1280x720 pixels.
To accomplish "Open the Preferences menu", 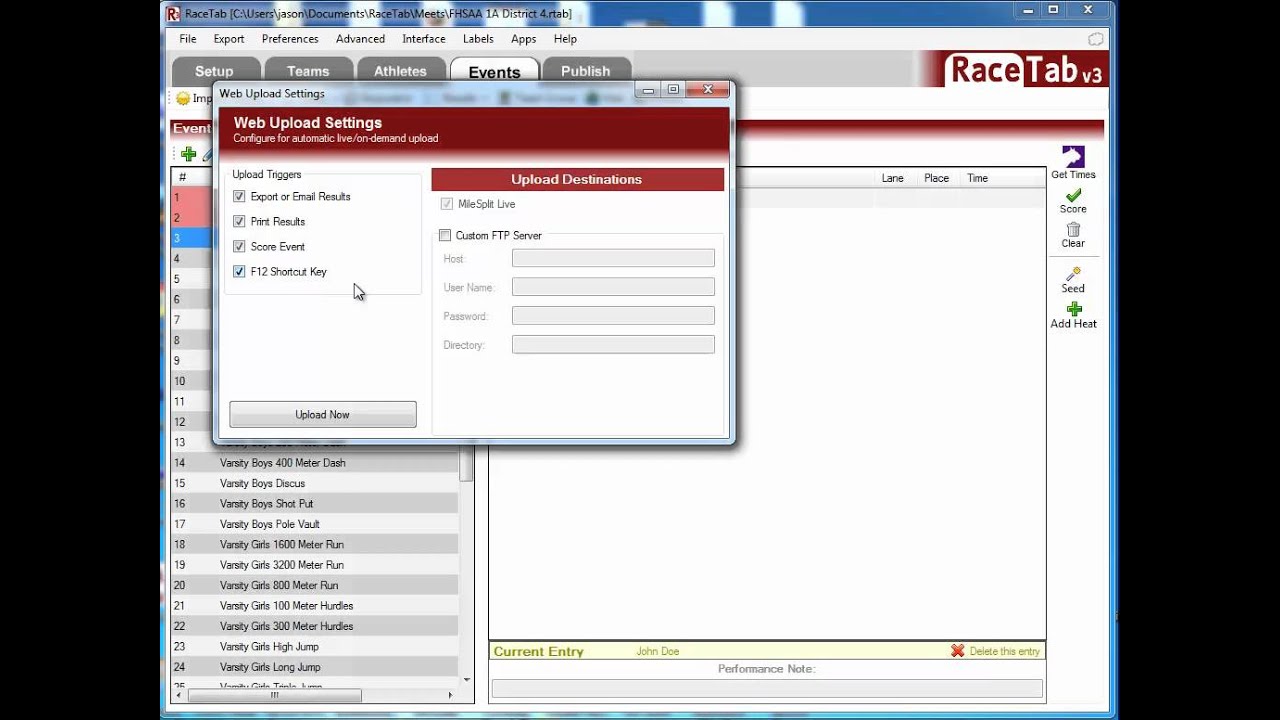I will point(290,39).
